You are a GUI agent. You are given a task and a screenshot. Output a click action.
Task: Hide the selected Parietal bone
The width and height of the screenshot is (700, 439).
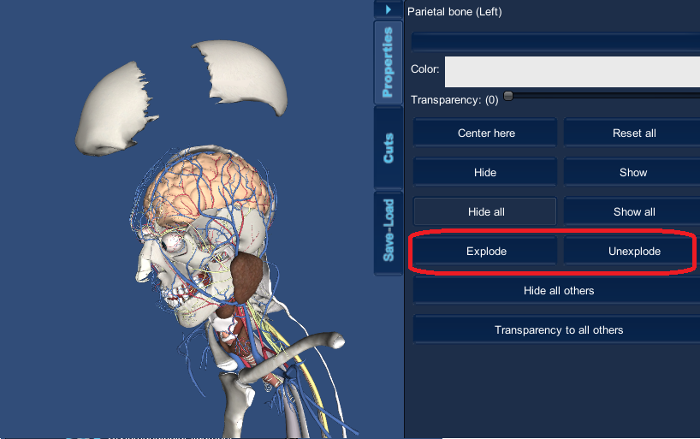486,172
